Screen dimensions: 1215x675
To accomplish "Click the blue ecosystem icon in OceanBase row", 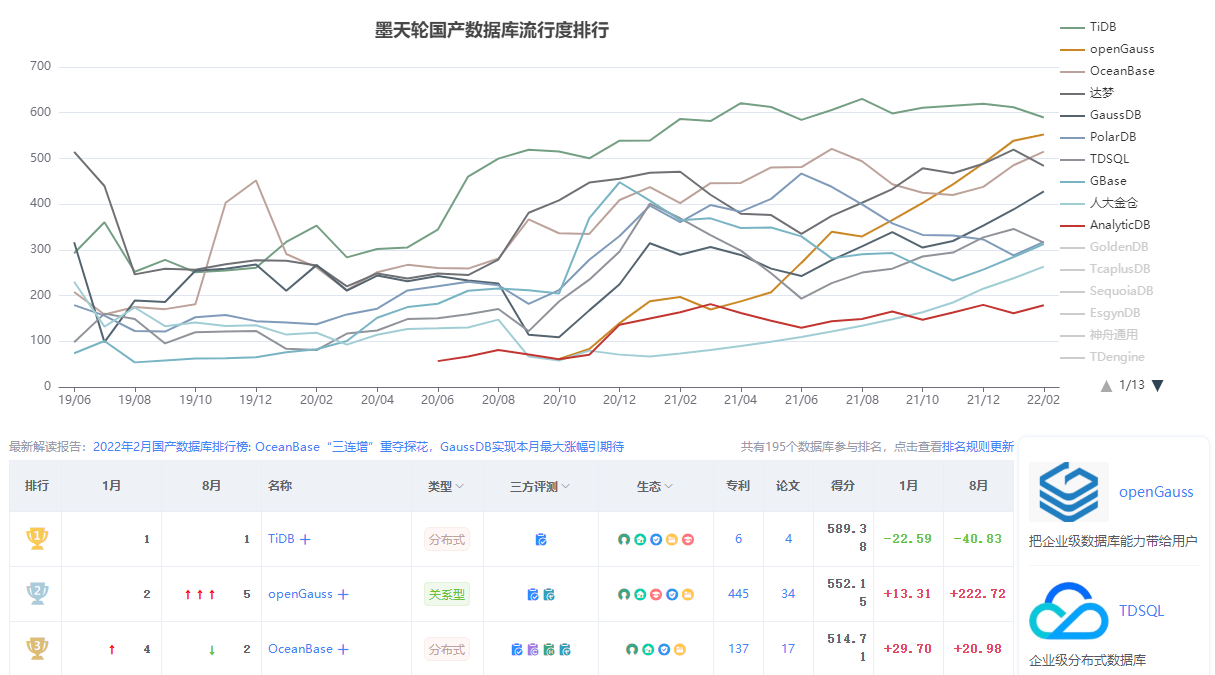I will [664, 649].
